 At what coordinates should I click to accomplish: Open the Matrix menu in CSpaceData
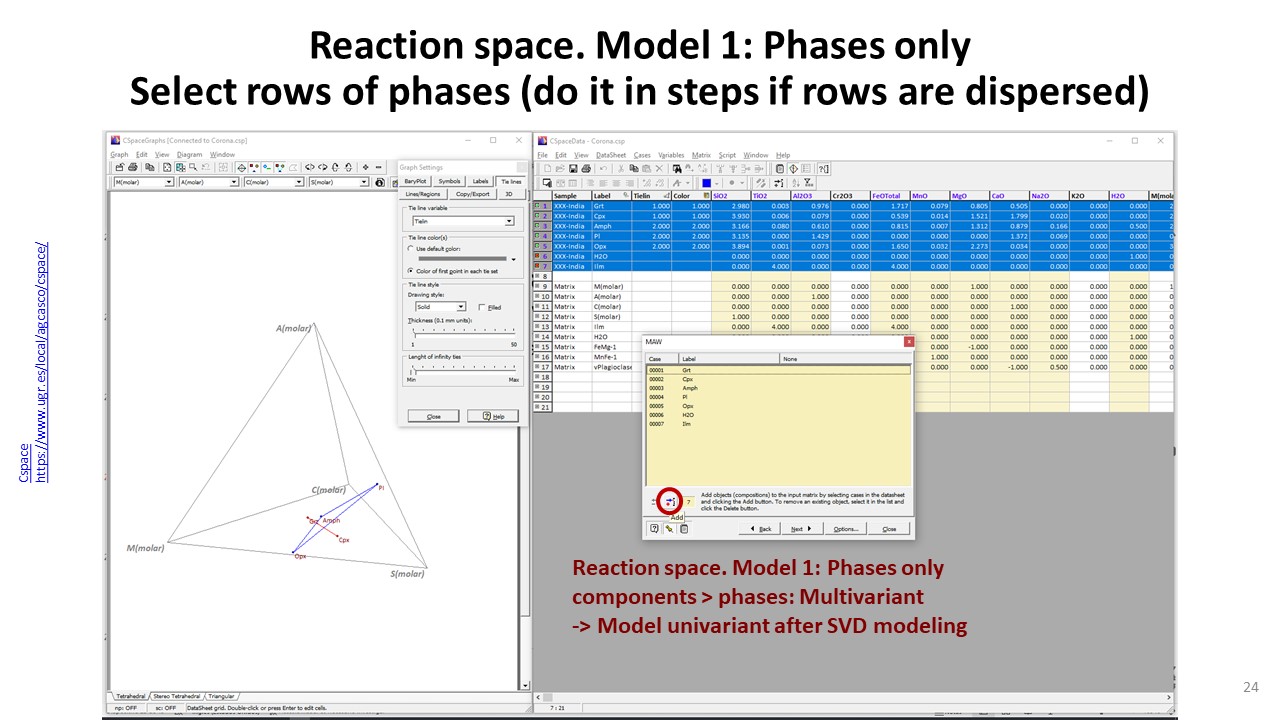click(701, 155)
